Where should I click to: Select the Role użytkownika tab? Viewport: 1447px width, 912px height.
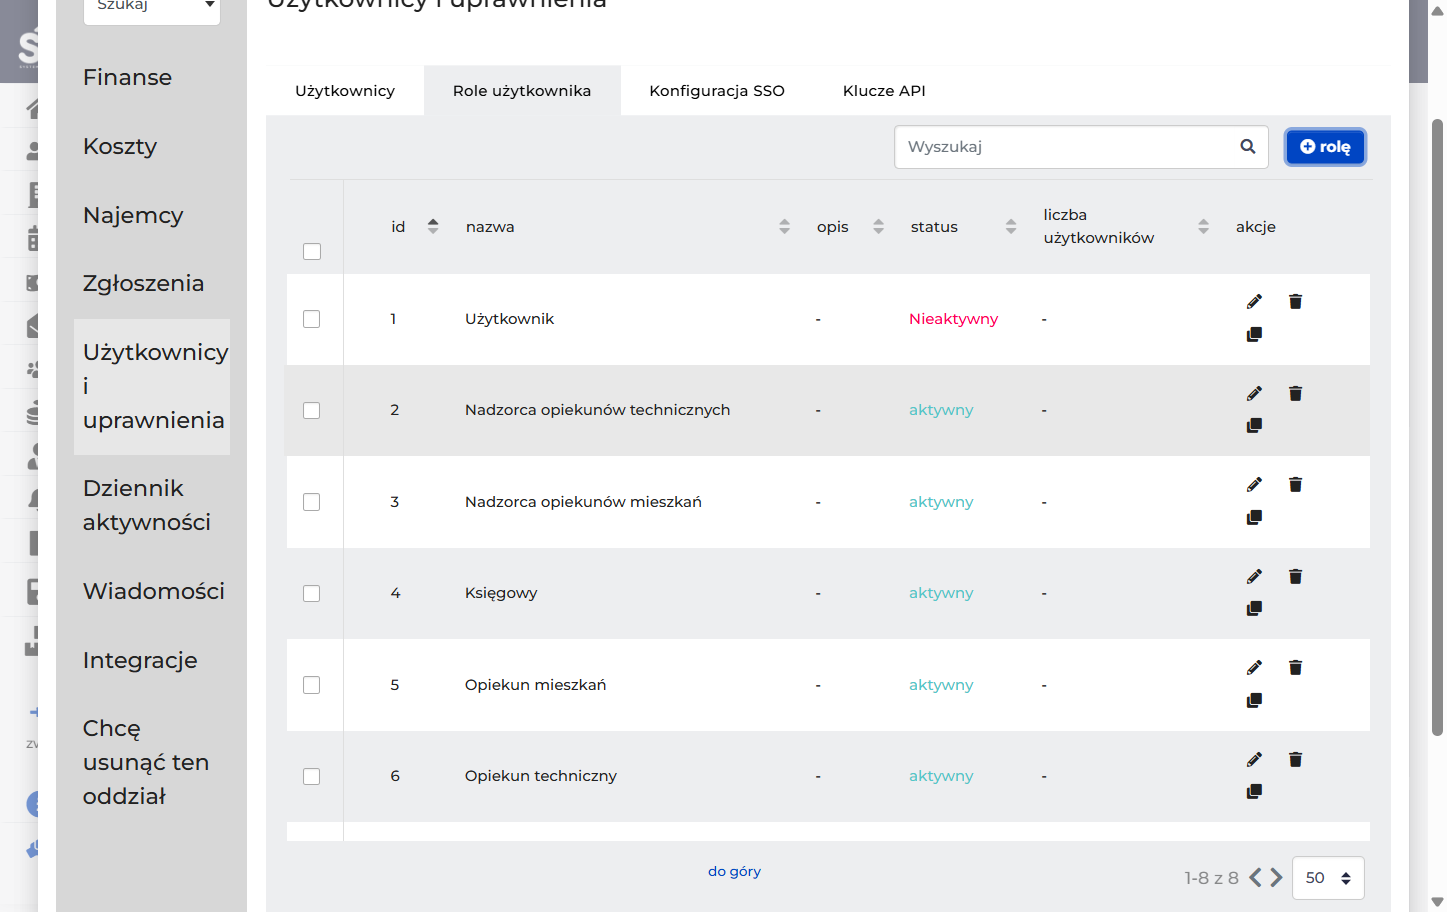(522, 91)
